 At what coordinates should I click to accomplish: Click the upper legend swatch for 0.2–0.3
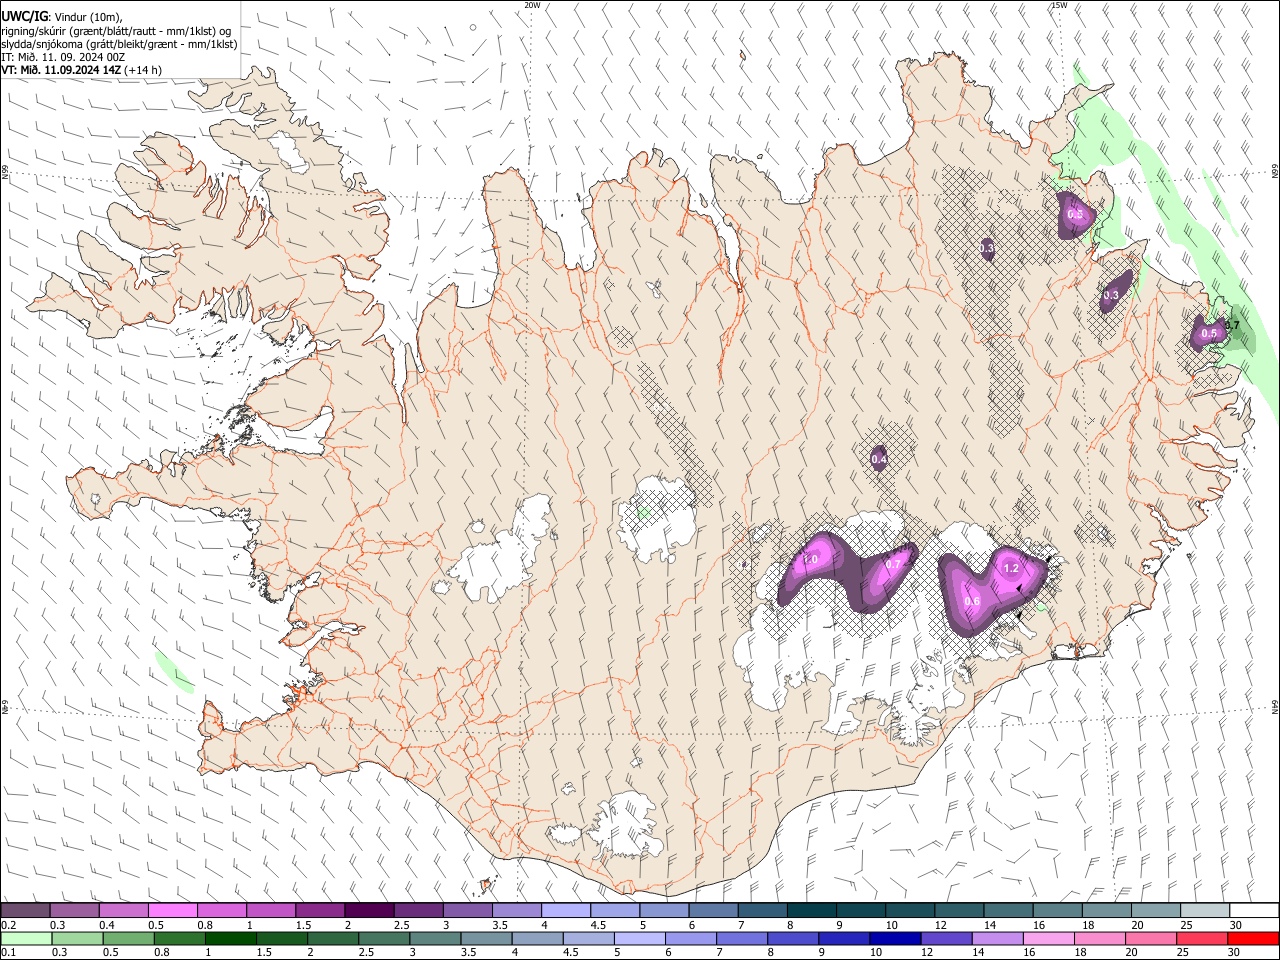(25, 911)
